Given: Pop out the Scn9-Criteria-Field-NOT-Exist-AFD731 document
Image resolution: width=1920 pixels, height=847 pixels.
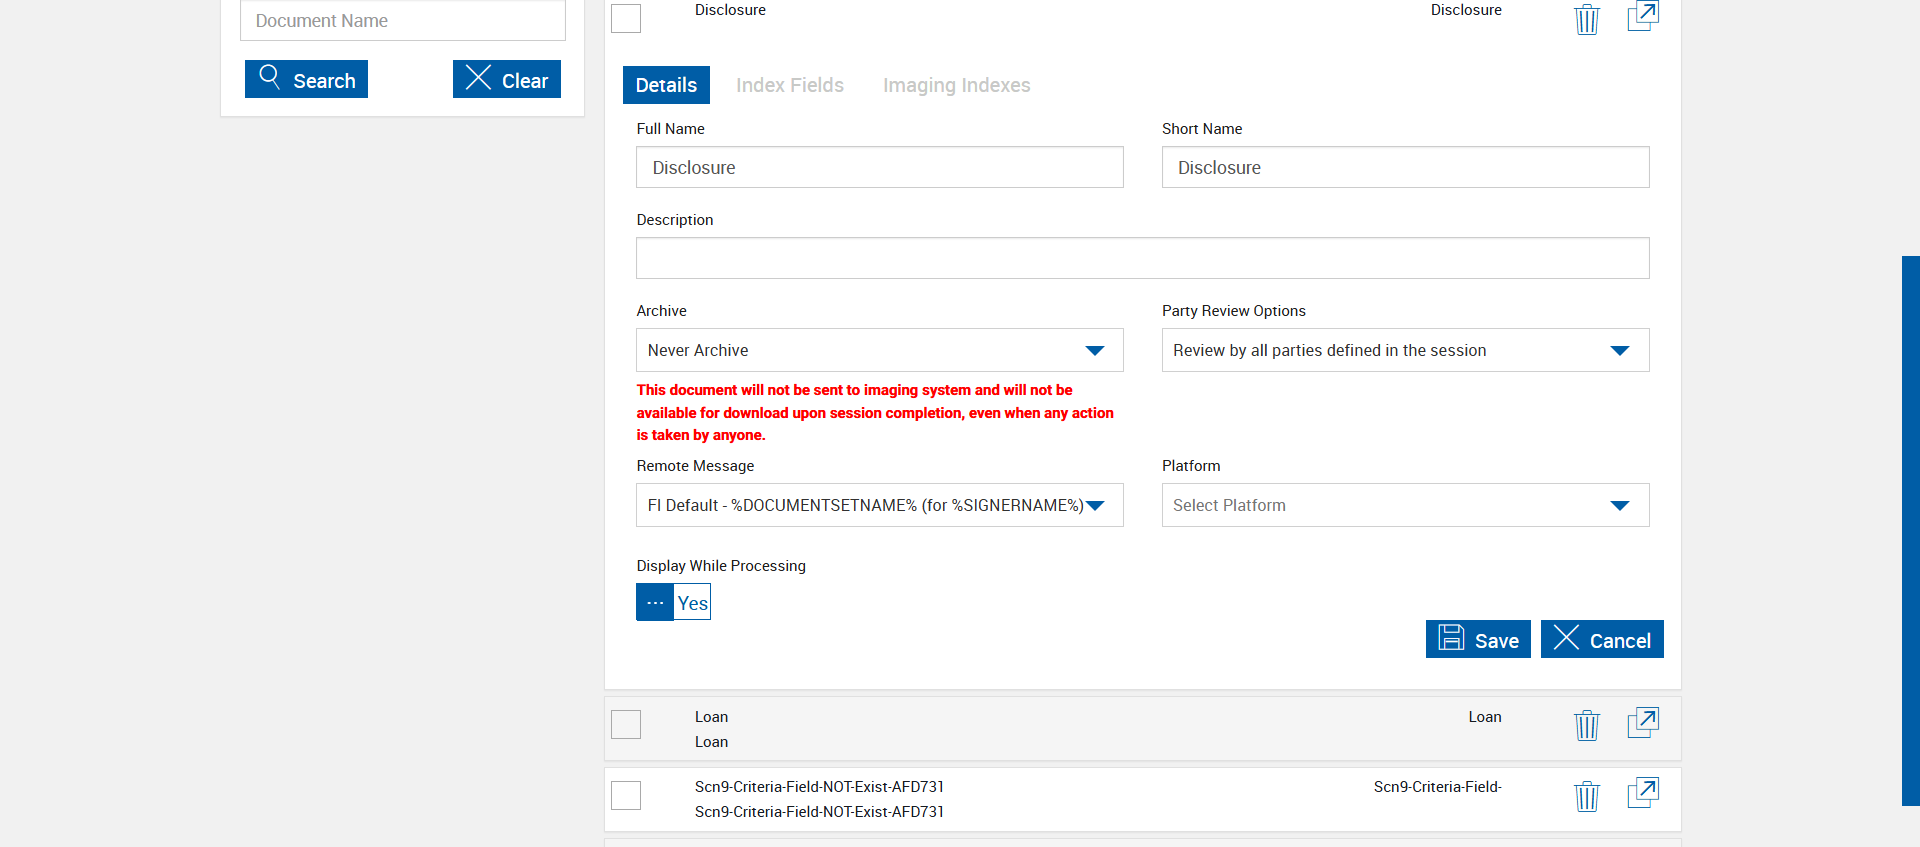Looking at the screenshot, I should [1643, 793].
